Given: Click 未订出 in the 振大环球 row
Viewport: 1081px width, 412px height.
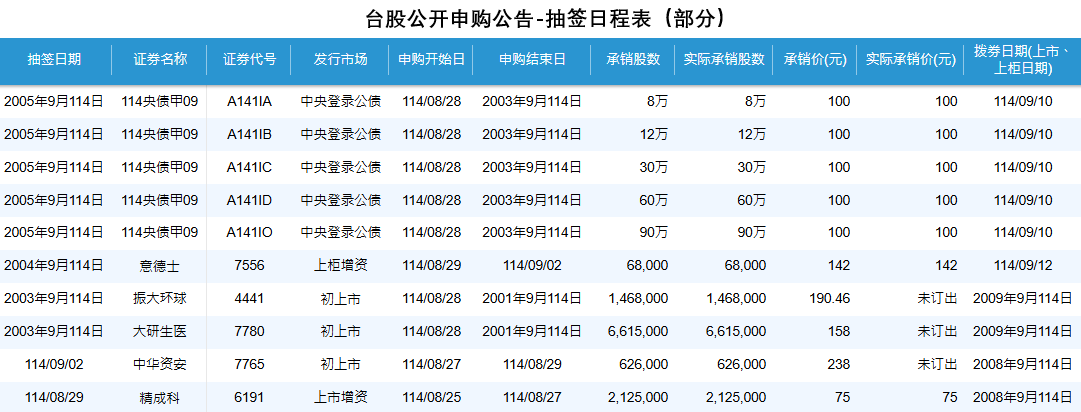Looking at the screenshot, I should click(x=937, y=299).
